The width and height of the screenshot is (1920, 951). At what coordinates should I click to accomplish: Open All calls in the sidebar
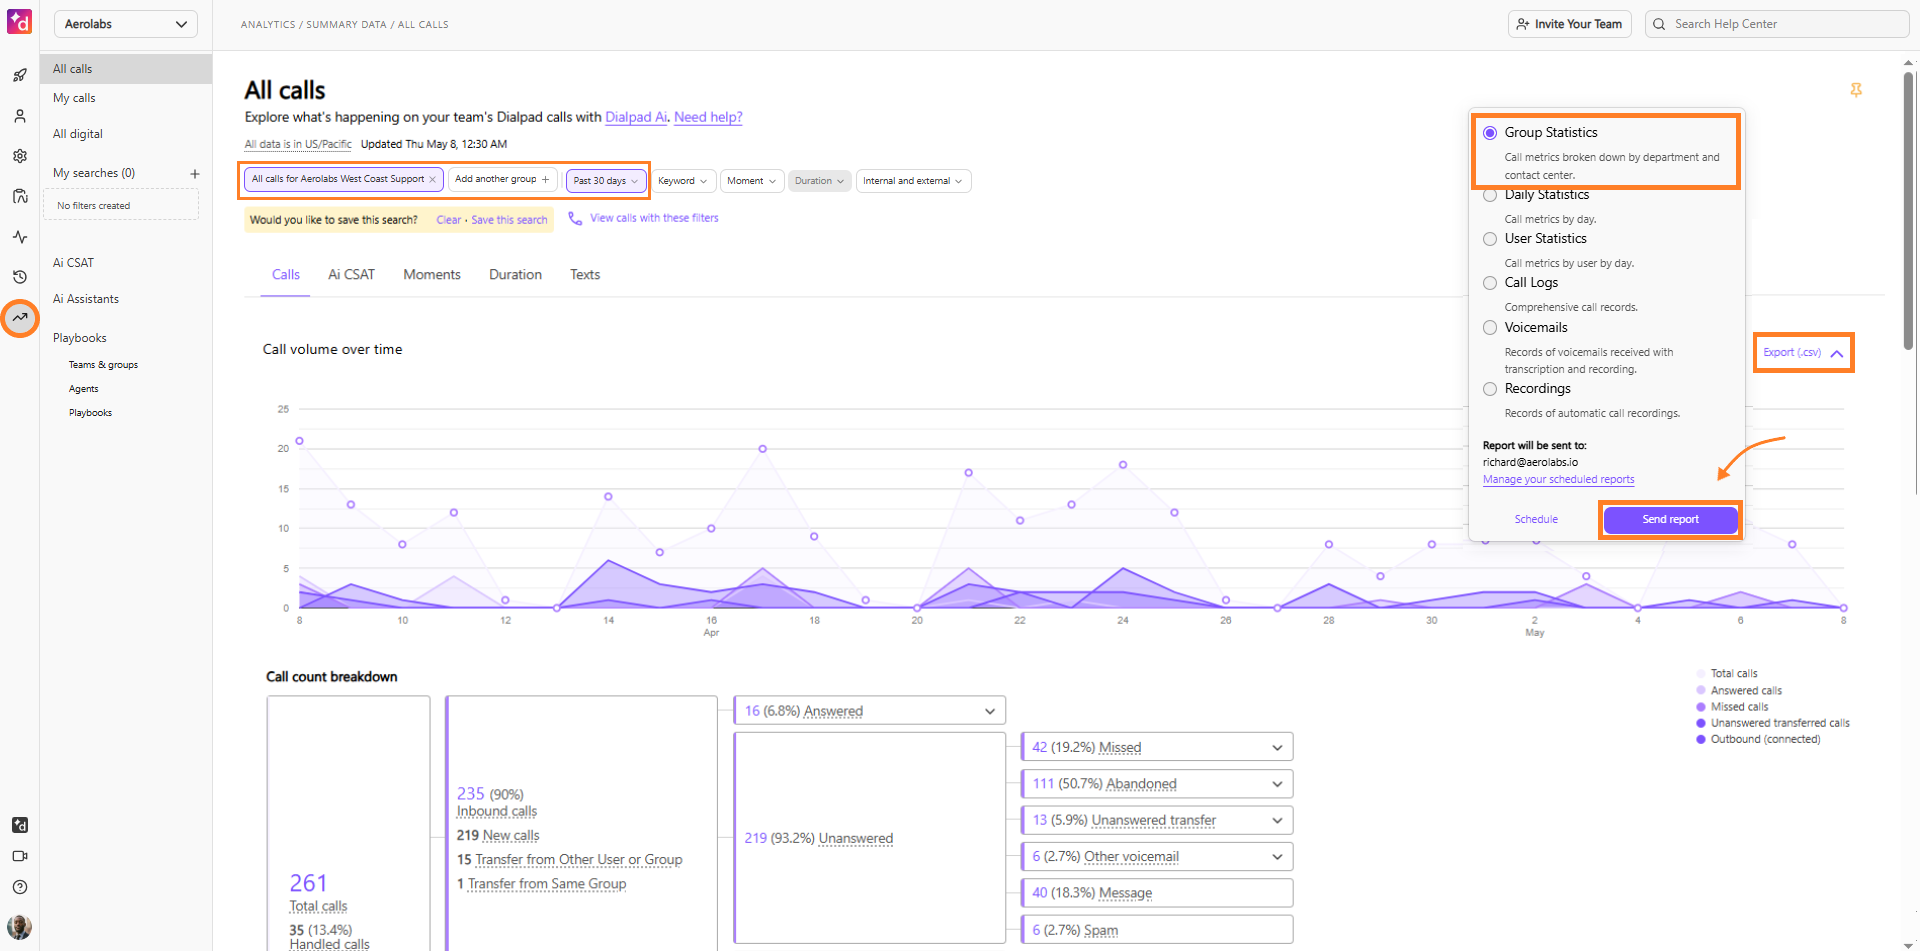(x=126, y=69)
